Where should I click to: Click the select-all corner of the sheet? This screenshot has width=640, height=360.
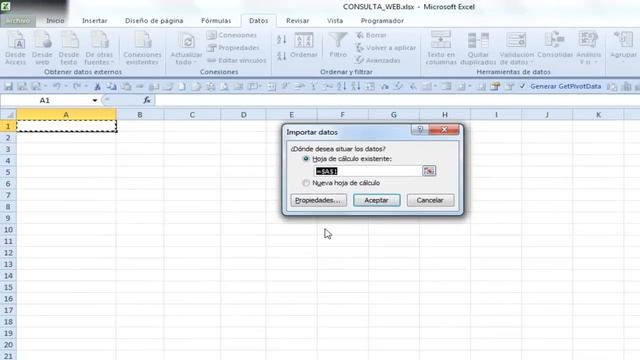pyautogui.click(x=8, y=115)
